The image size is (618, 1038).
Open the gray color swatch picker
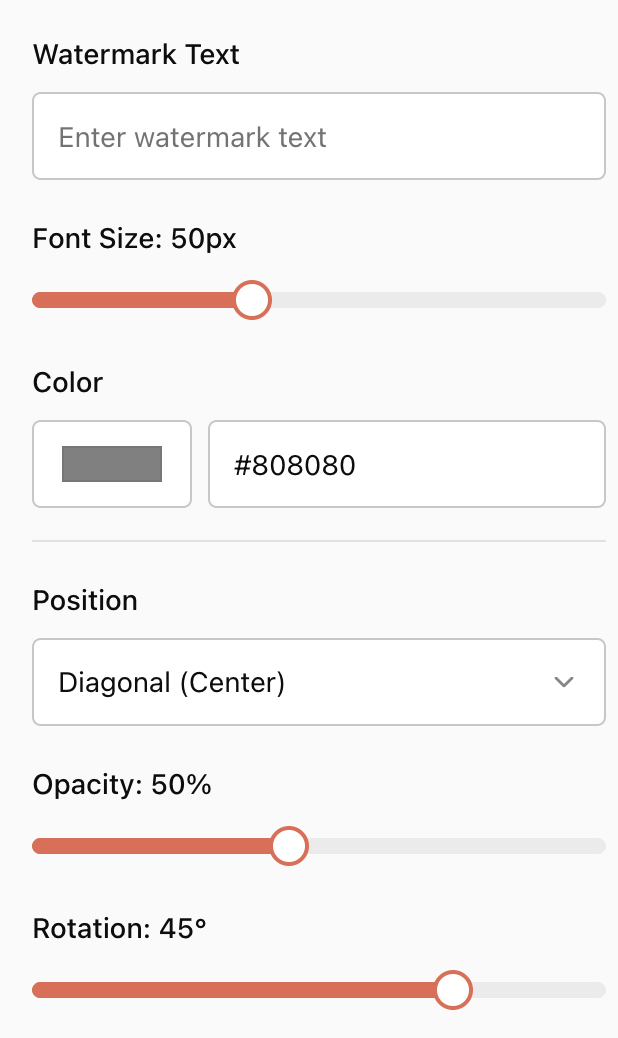click(x=112, y=464)
